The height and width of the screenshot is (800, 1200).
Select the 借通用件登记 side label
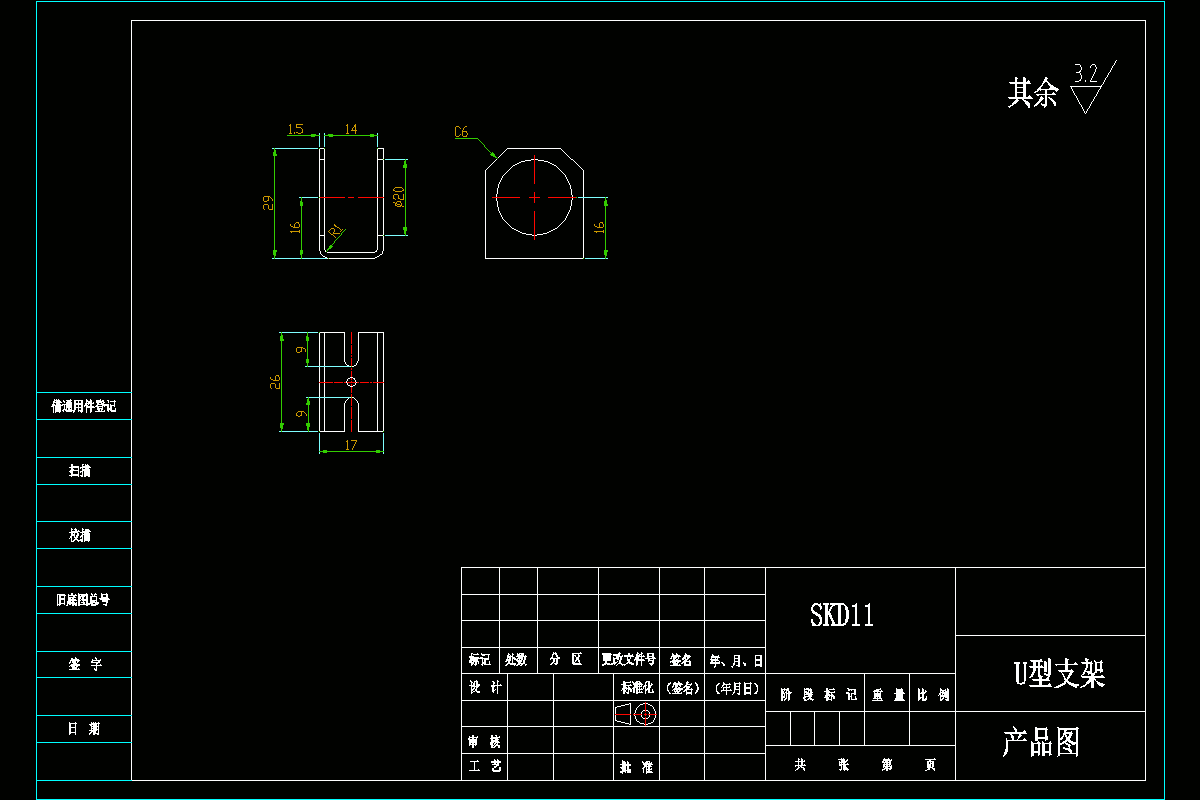(84, 407)
